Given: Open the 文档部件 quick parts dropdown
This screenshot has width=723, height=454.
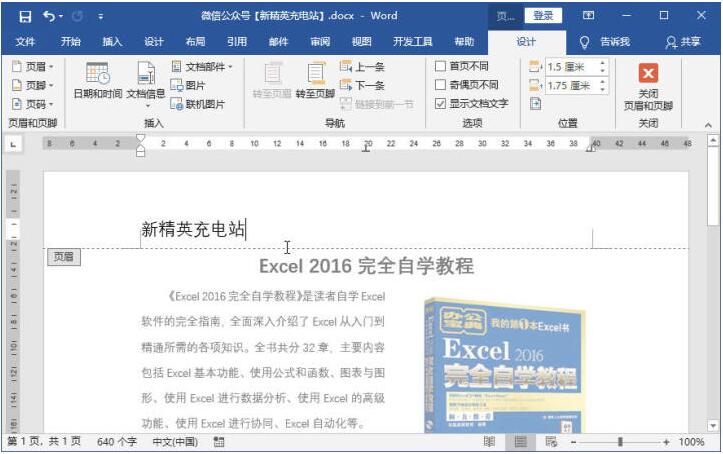Looking at the screenshot, I should coord(201,67).
